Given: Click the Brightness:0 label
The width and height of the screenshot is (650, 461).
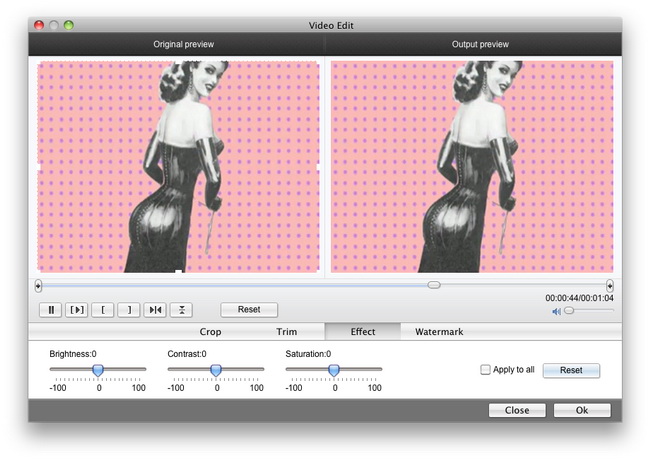Looking at the screenshot, I should click(73, 354).
